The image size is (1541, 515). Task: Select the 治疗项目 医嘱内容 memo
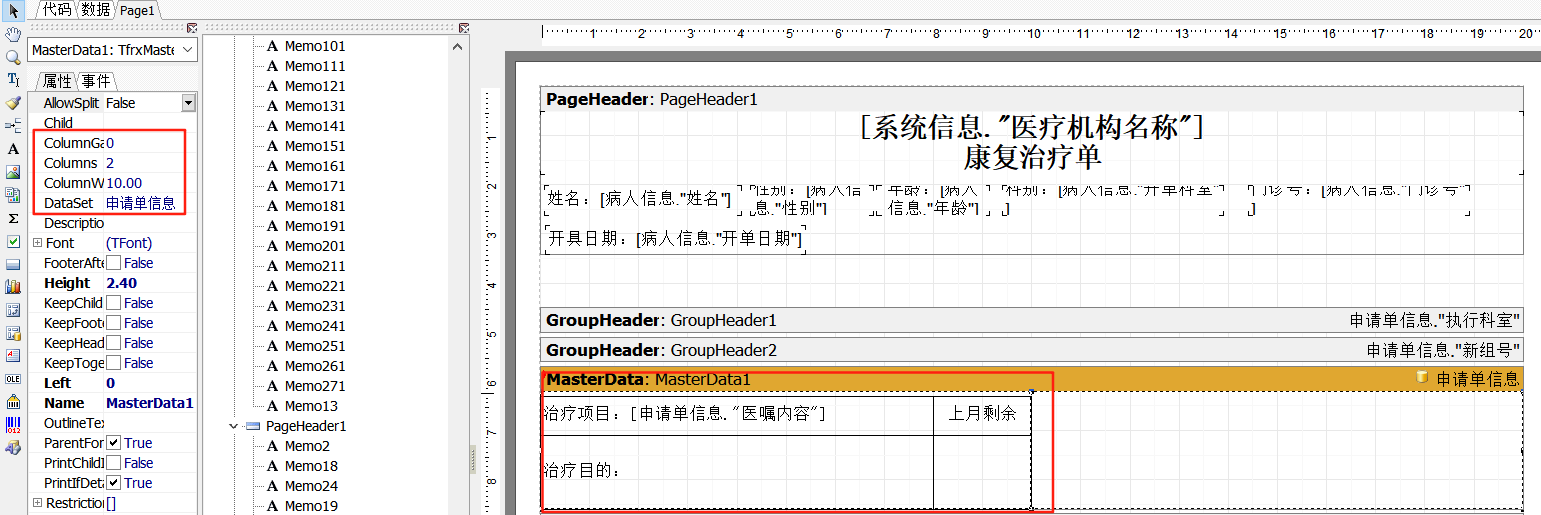[737, 415]
